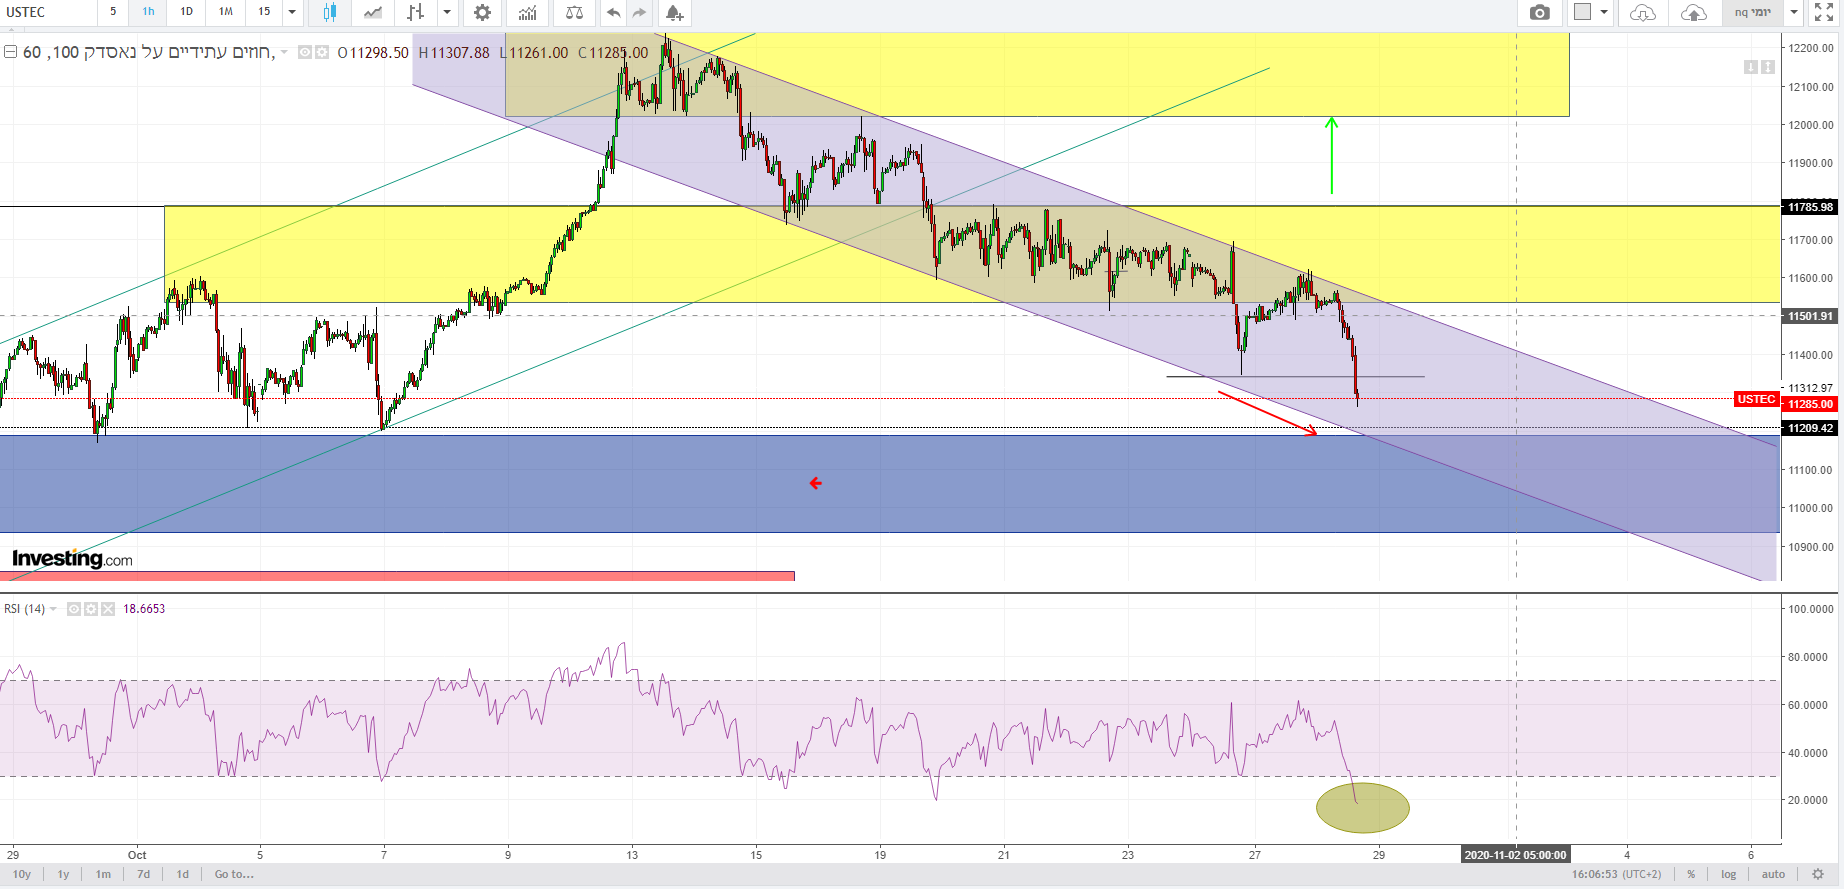This screenshot has height=889, width=1846.
Task: Switch to the 1D interval
Action: coord(186,12)
